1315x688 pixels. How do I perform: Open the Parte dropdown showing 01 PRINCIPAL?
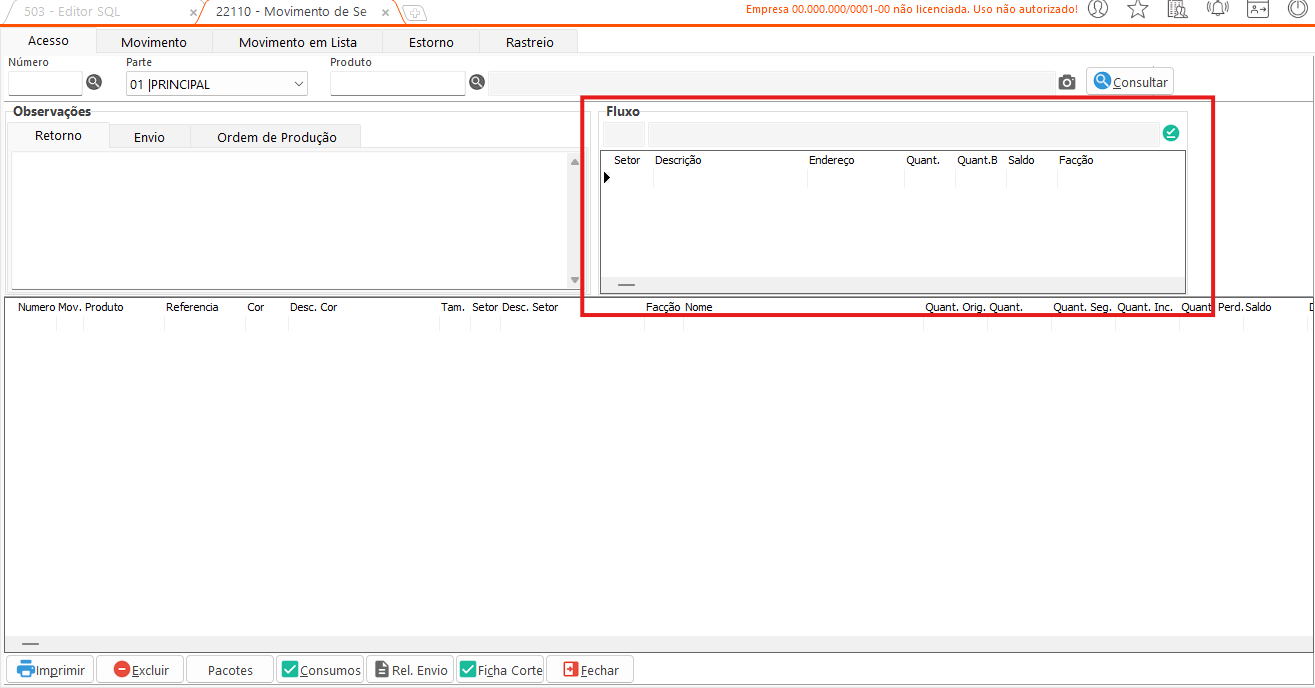coord(217,84)
